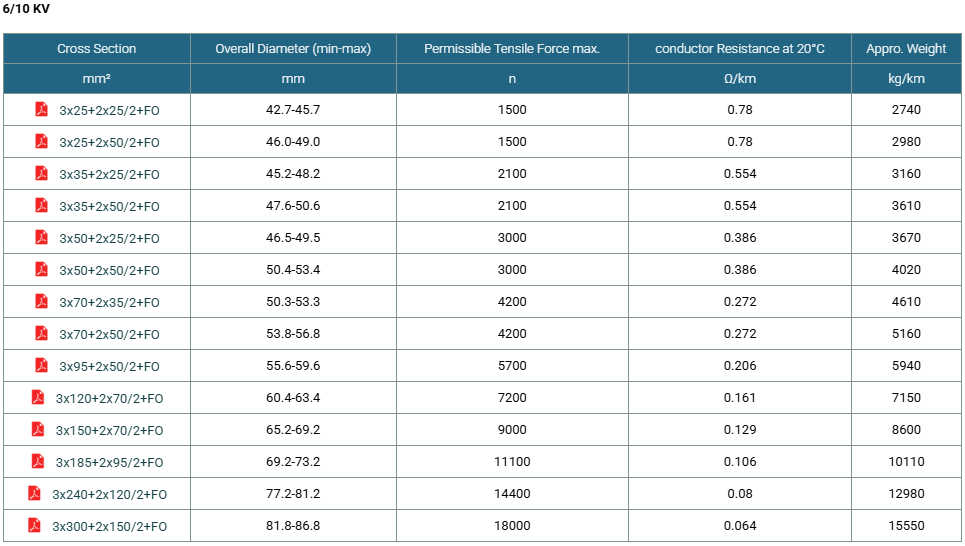Screen dimensions: 965x546
Task: Click the Cross Section column header
Action: [x=97, y=49]
